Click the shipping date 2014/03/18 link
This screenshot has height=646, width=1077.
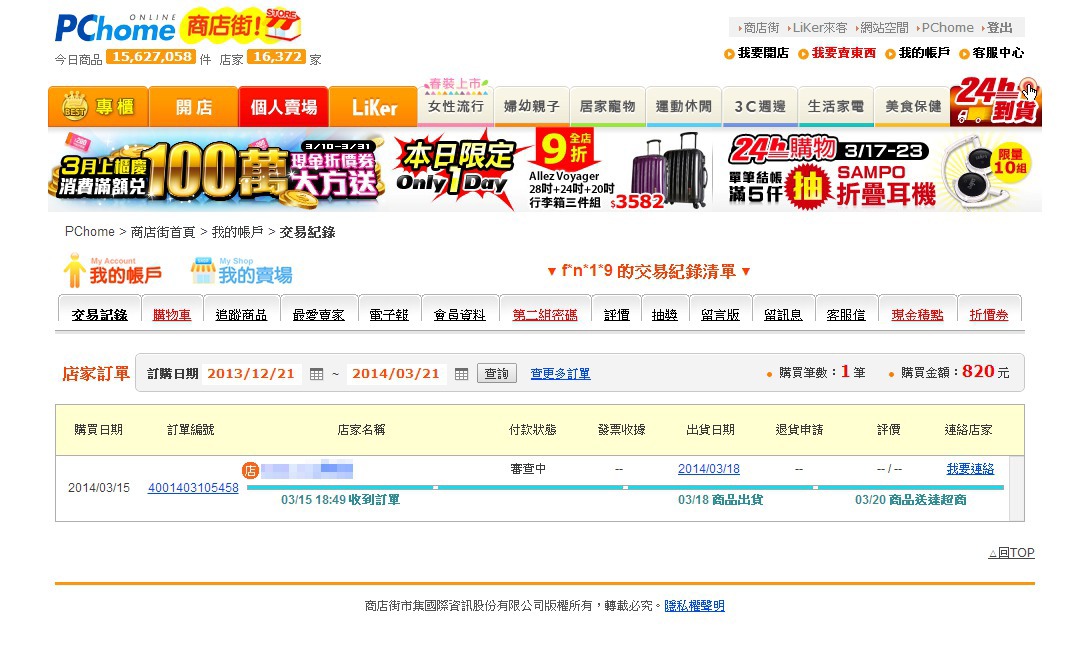pos(709,469)
